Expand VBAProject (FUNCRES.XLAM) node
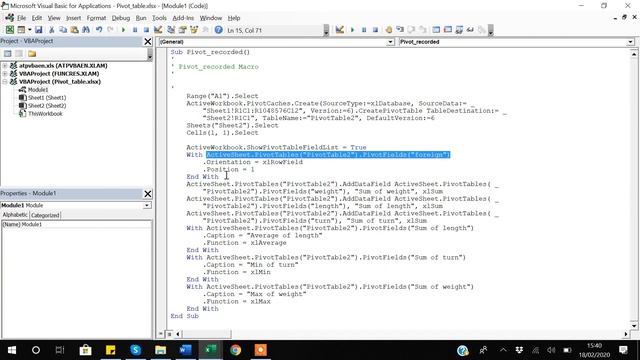Viewport: 640px width, 360px height. click(x=5, y=73)
